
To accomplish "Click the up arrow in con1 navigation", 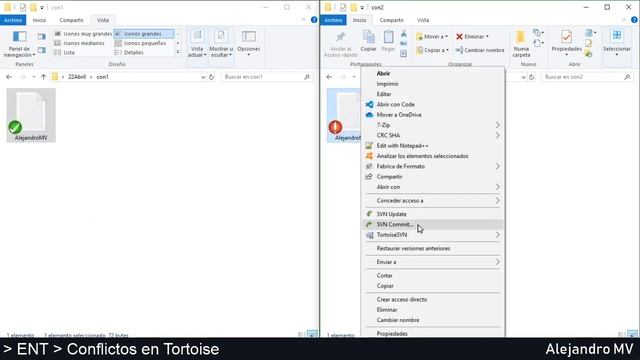I will coord(43,77).
